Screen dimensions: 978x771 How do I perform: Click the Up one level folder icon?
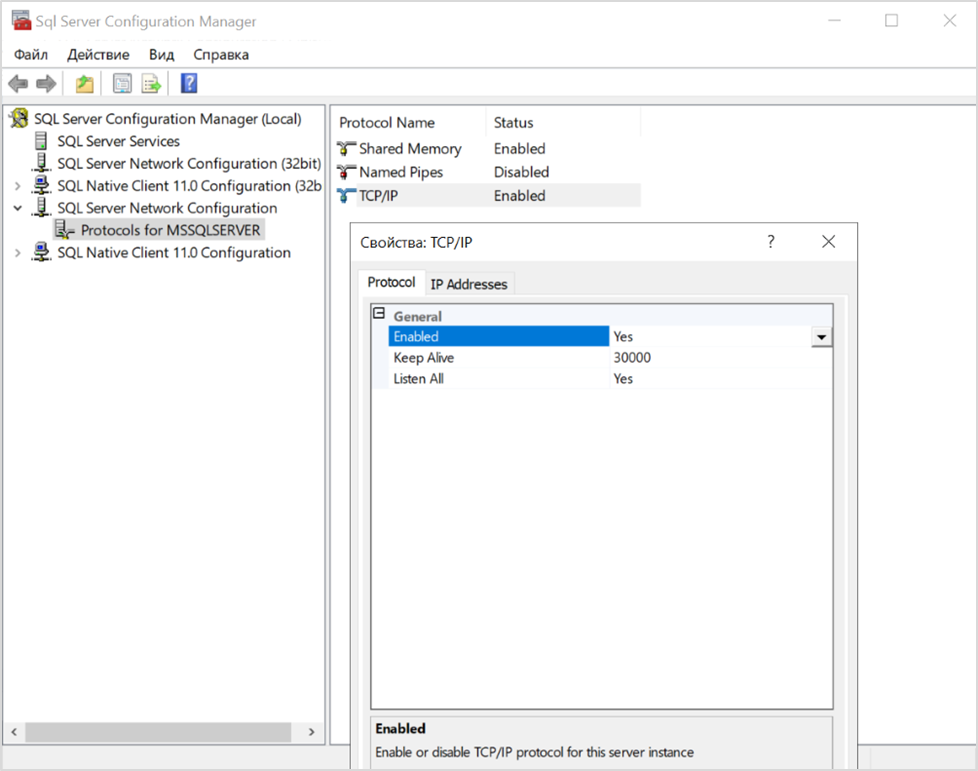(x=84, y=83)
